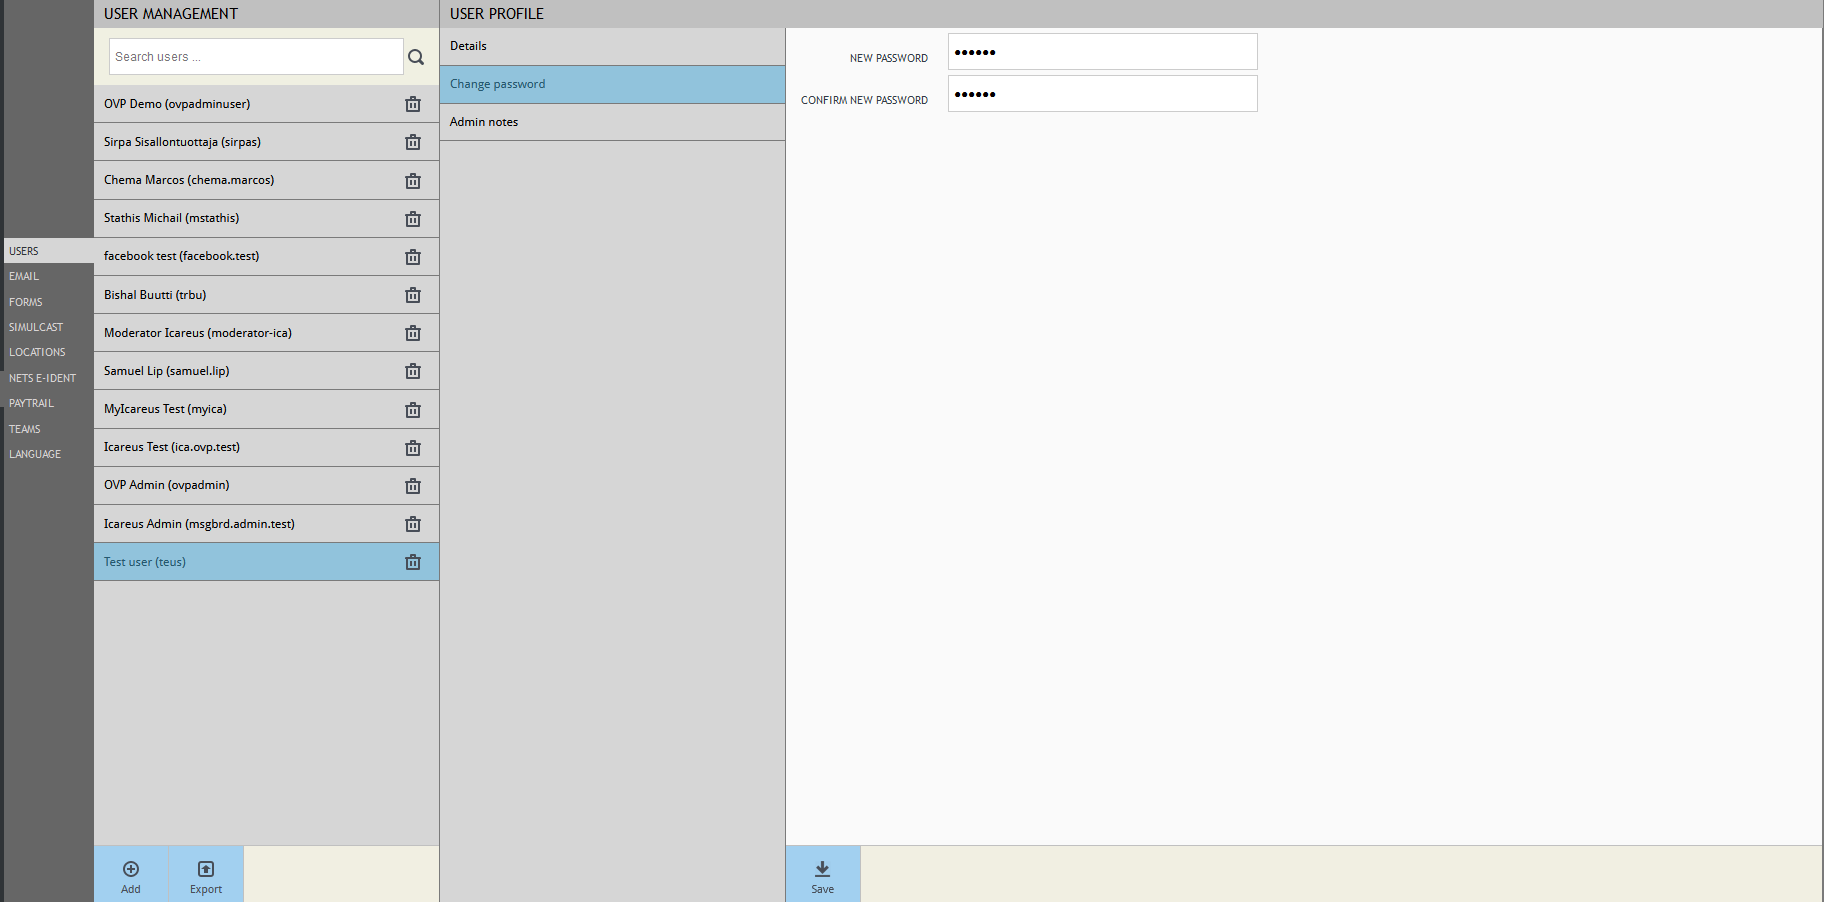Focus the New Password field

(1102, 52)
